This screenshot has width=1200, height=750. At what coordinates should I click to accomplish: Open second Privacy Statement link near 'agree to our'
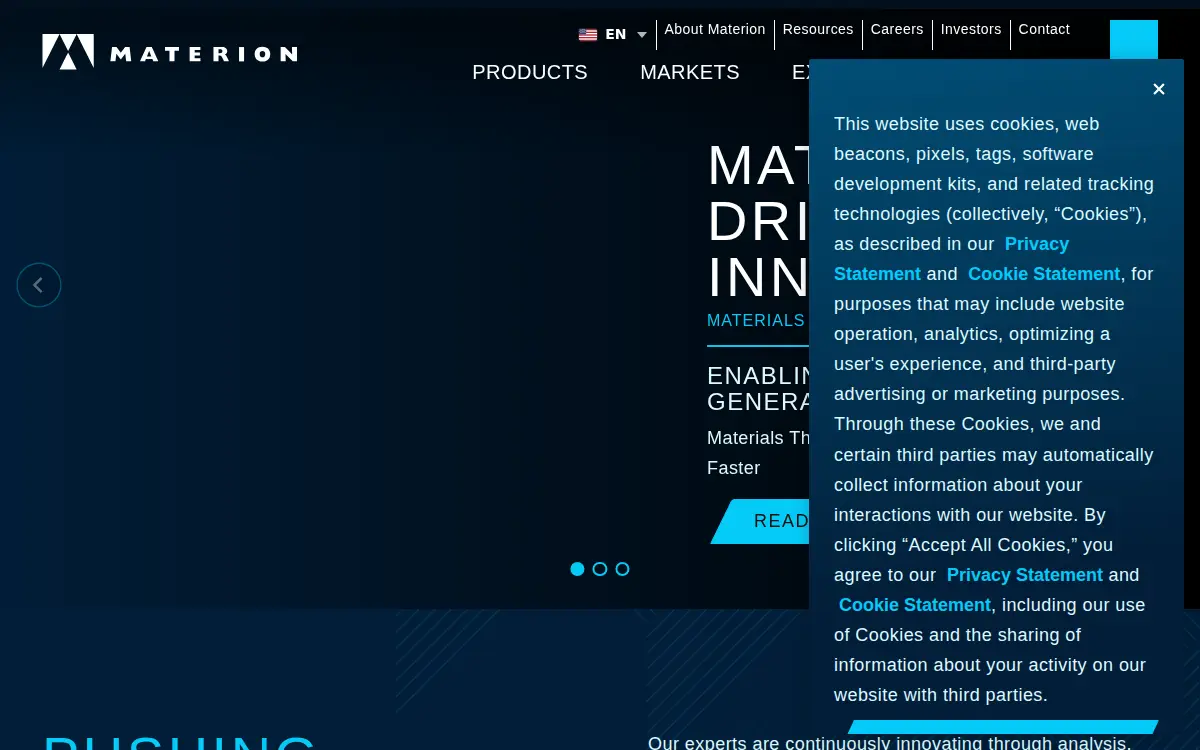pyautogui.click(x=1025, y=575)
